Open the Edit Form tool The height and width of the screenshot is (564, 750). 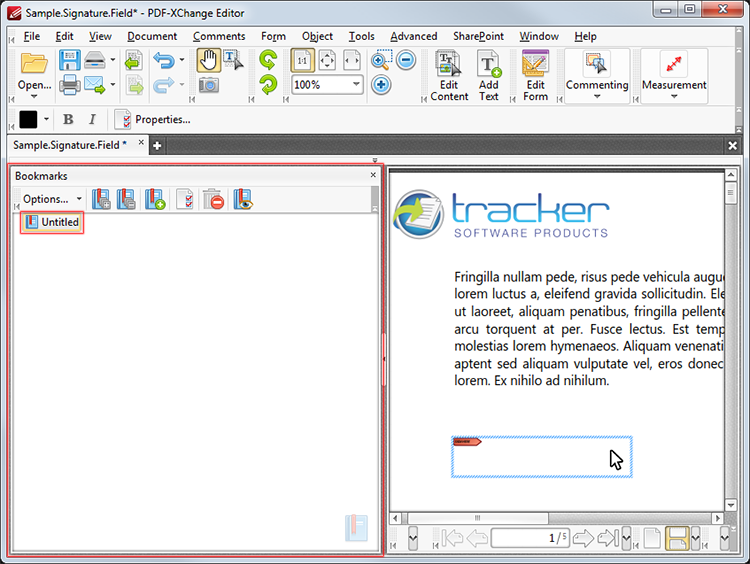point(535,77)
